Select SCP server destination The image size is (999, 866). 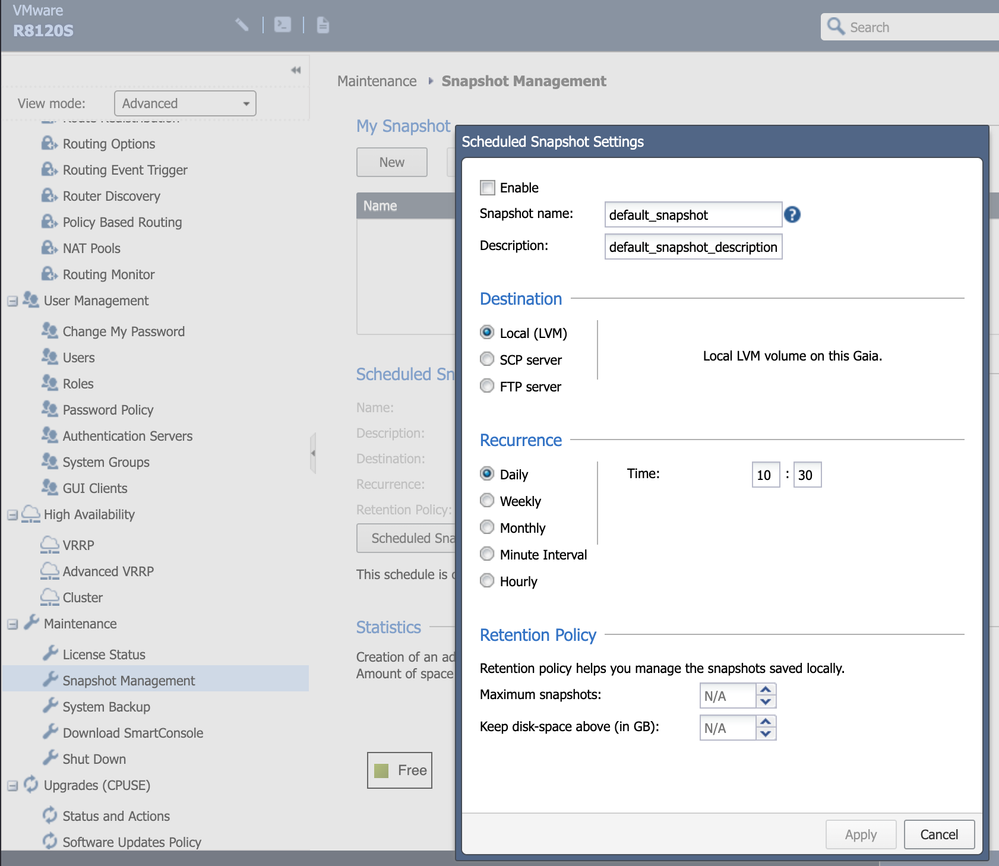[487, 359]
